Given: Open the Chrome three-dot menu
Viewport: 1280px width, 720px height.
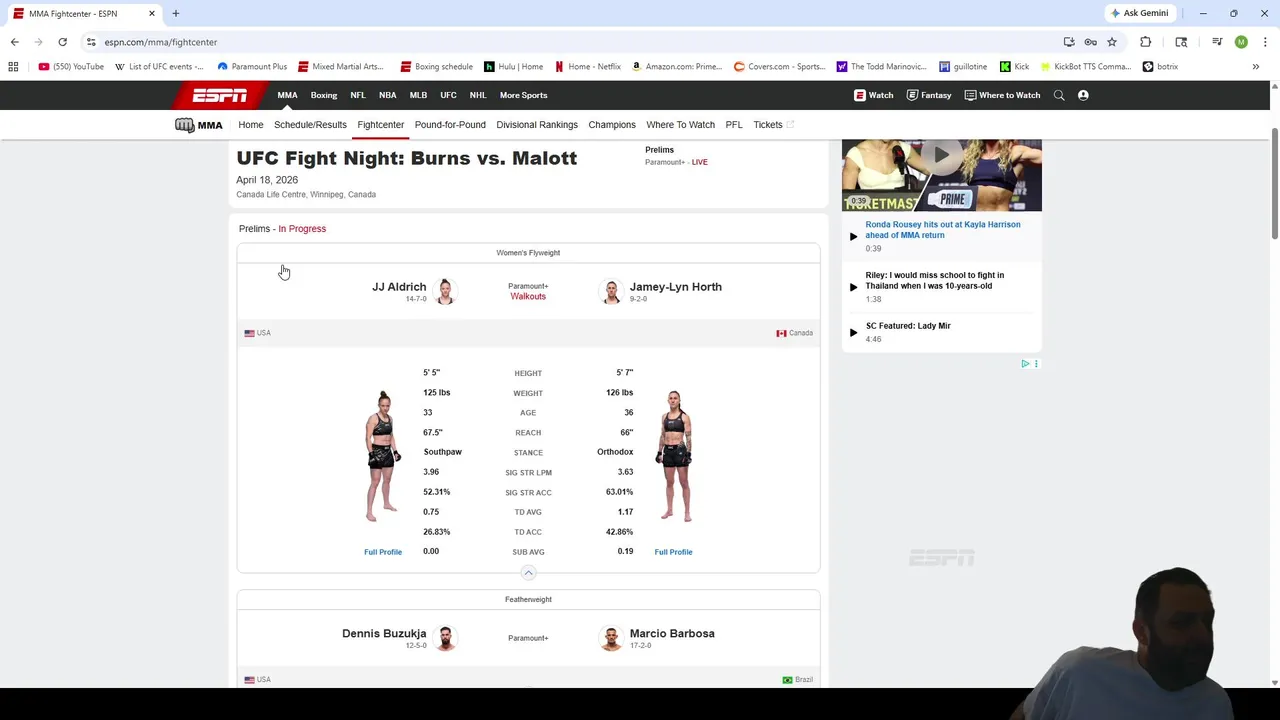Looking at the screenshot, I should pos(1265,42).
